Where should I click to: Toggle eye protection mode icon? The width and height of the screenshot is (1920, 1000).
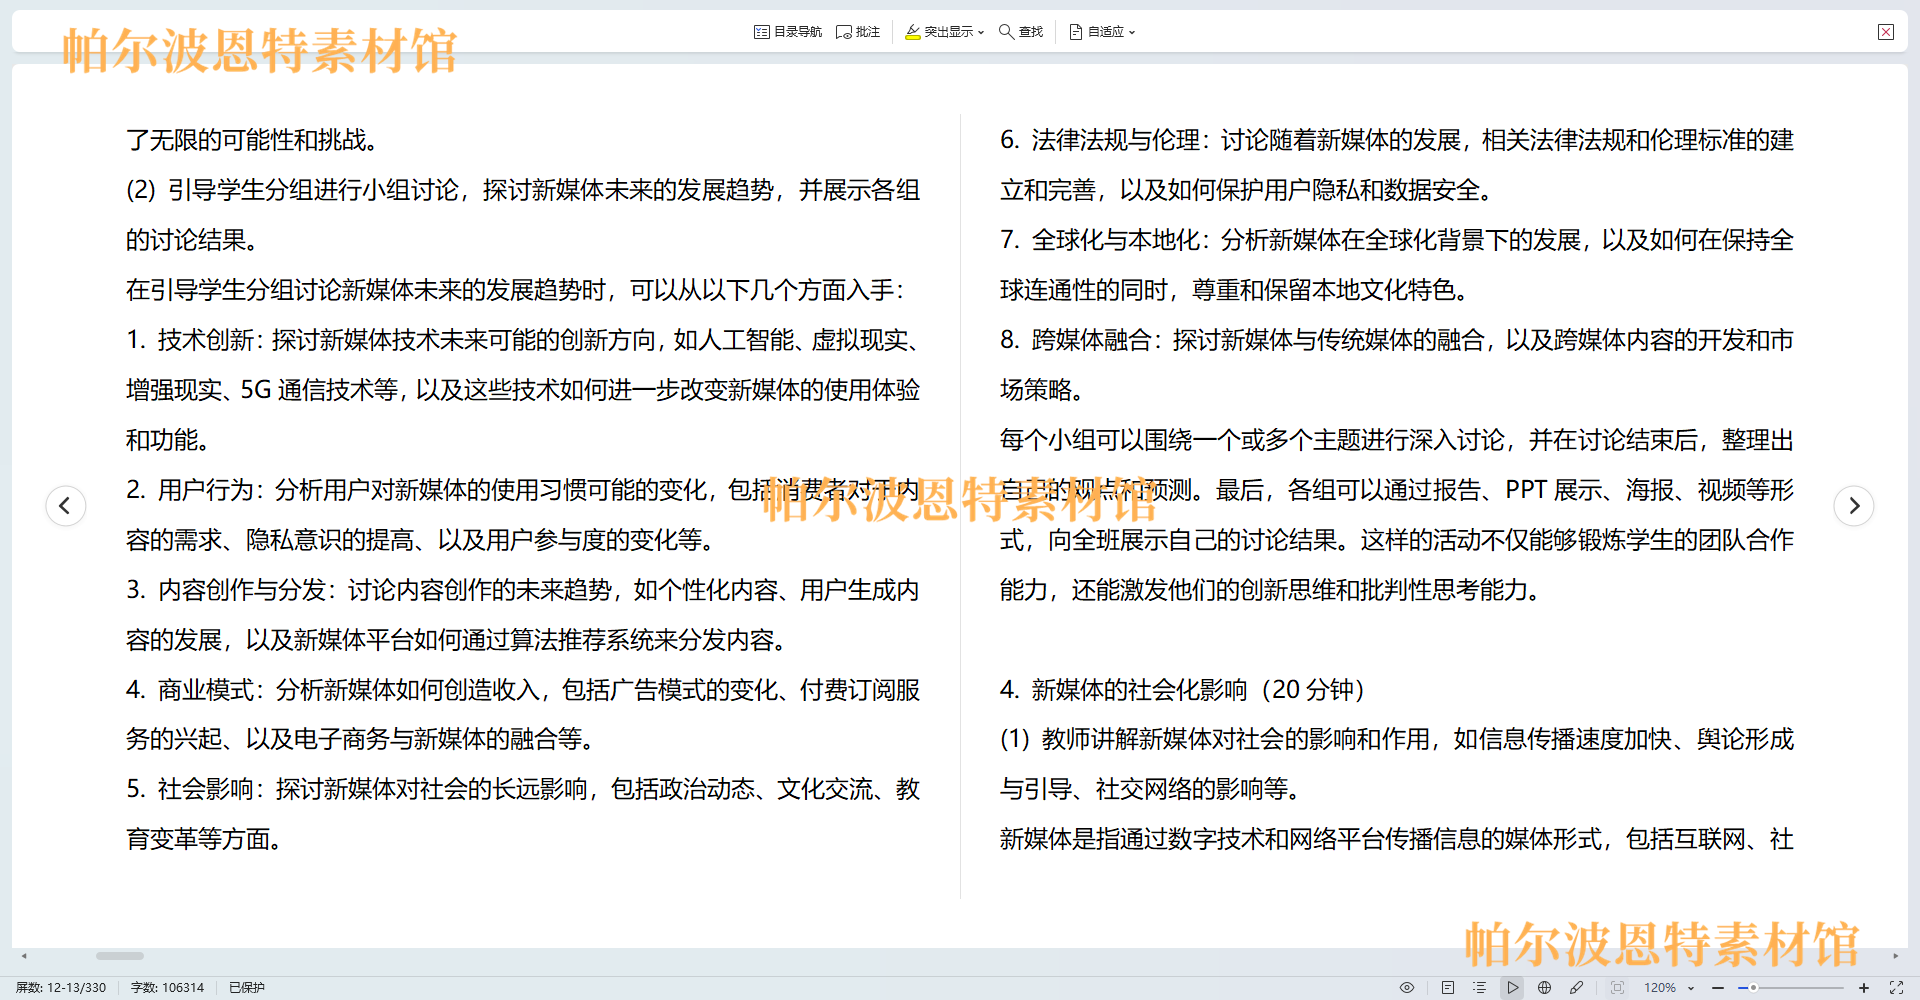point(1407,987)
